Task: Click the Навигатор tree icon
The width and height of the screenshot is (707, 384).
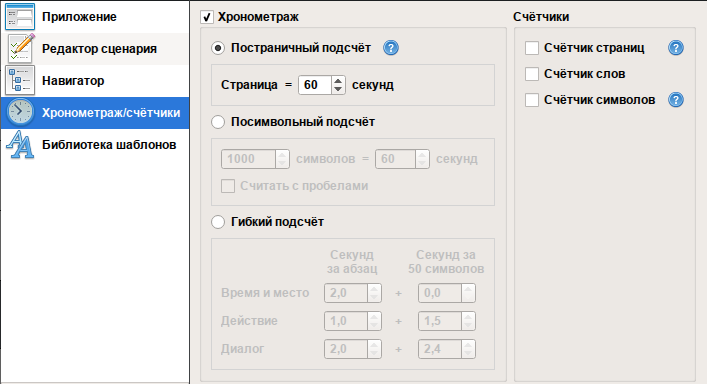Action: [x=20, y=81]
